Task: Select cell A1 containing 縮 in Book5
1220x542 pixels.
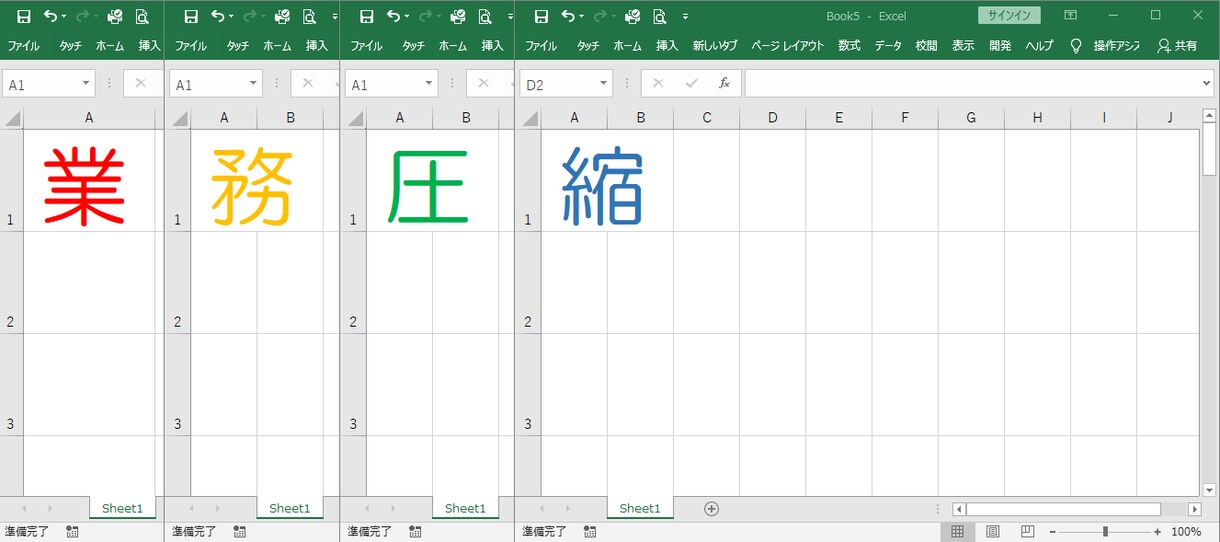Action: coord(574,180)
